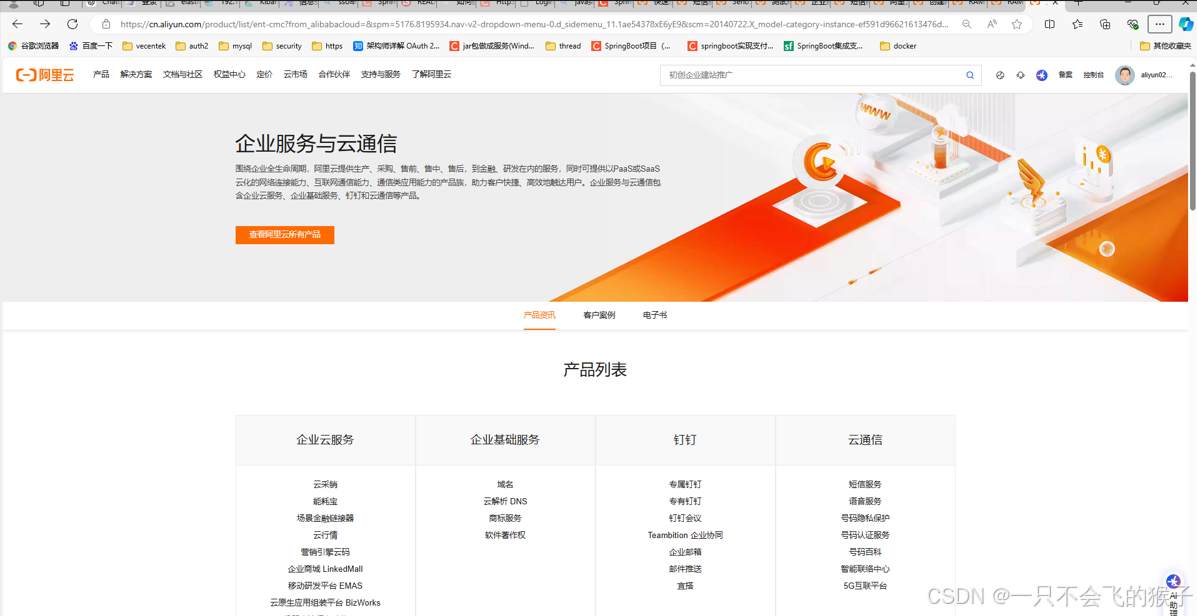Open the 支持与服务 menu
This screenshot has height=616, width=1197.
(x=380, y=75)
